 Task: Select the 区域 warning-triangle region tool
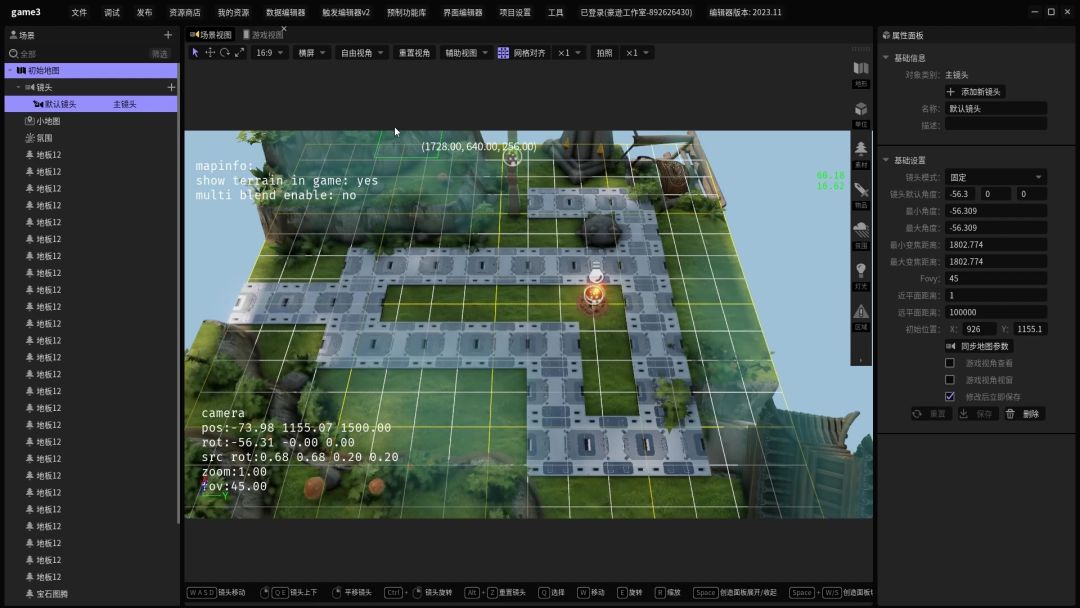860,312
